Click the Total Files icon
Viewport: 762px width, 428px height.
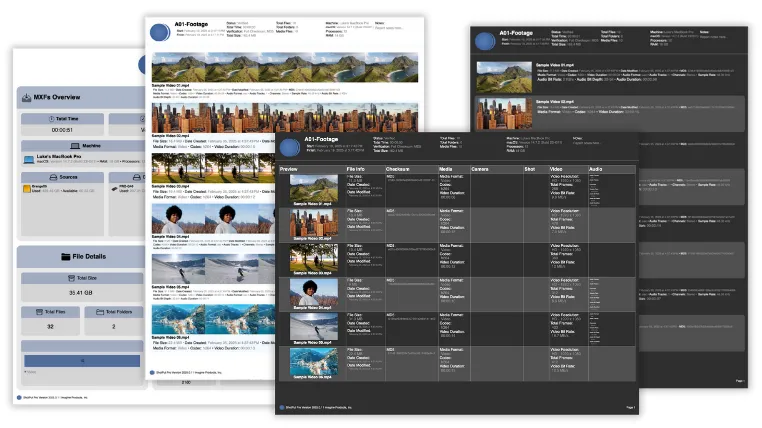coord(39,312)
